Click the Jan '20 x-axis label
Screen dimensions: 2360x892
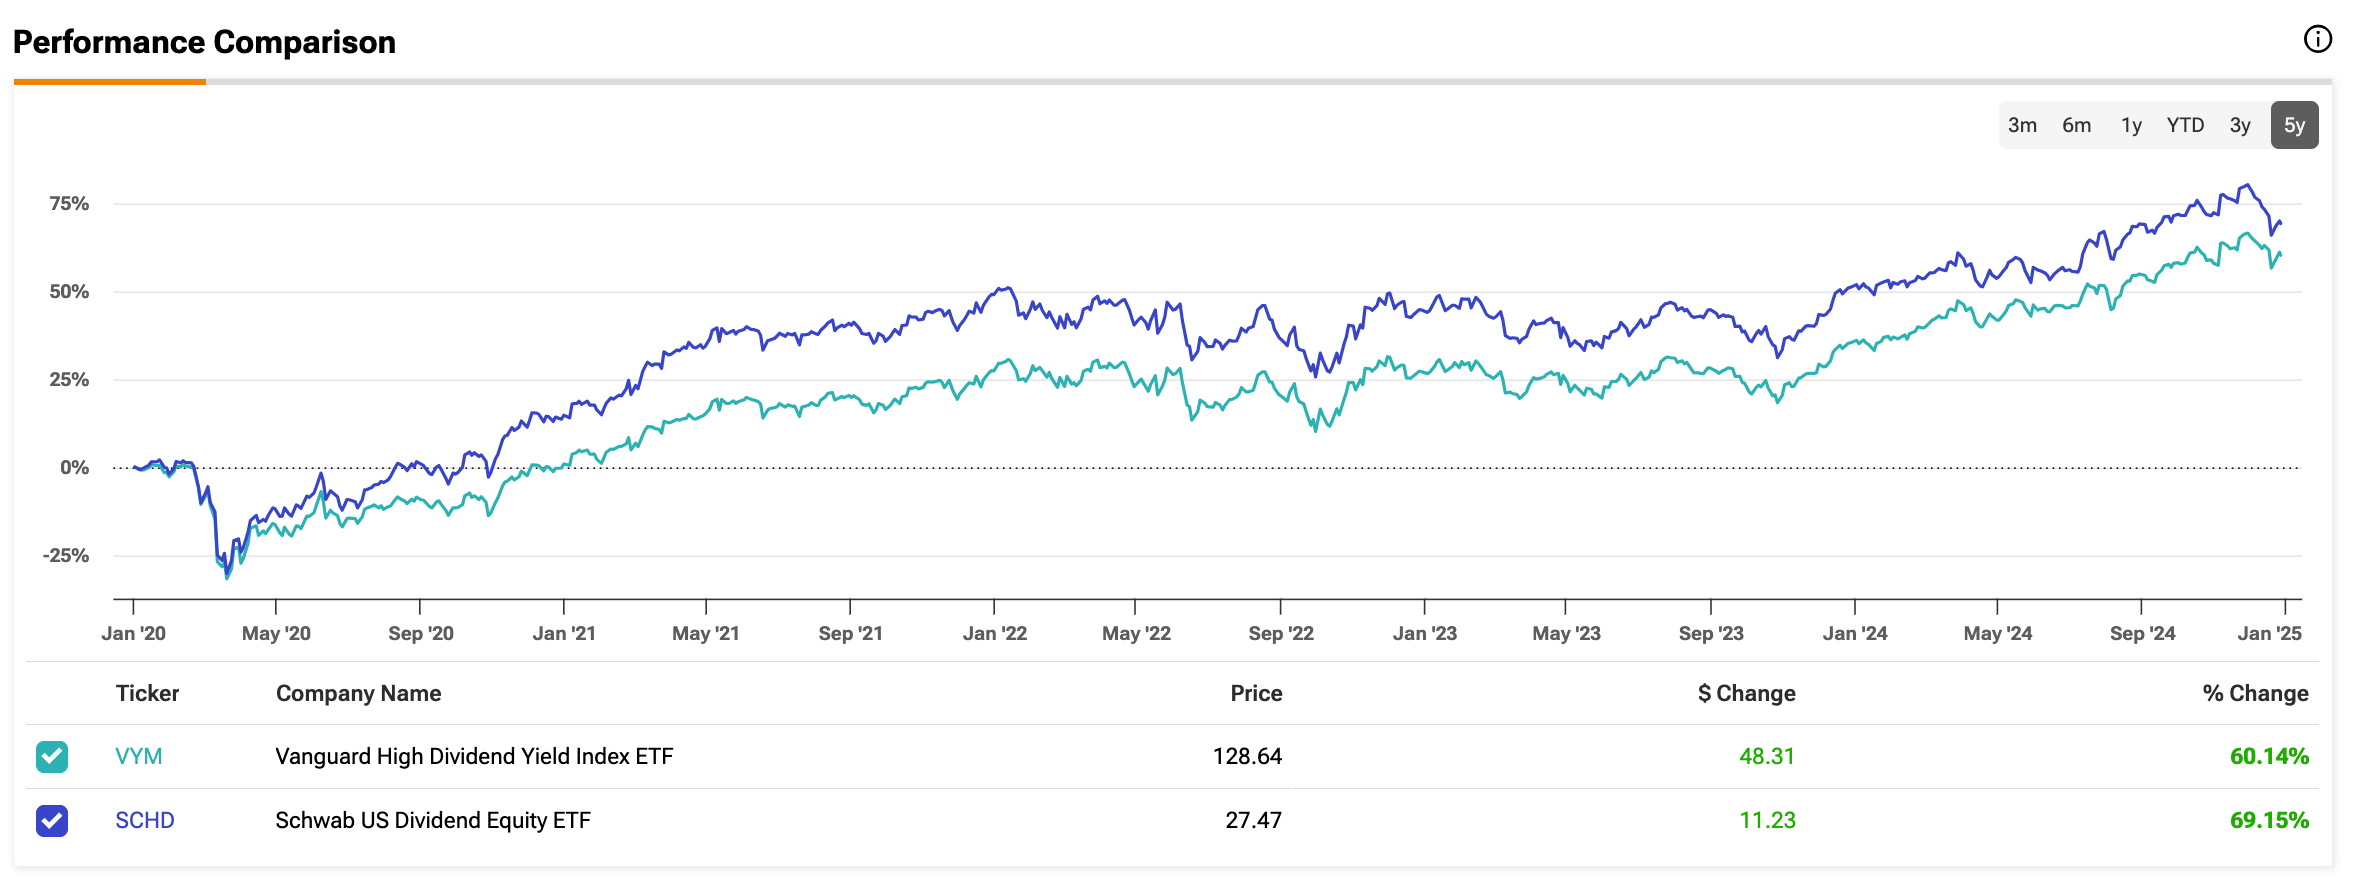(134, 634)
